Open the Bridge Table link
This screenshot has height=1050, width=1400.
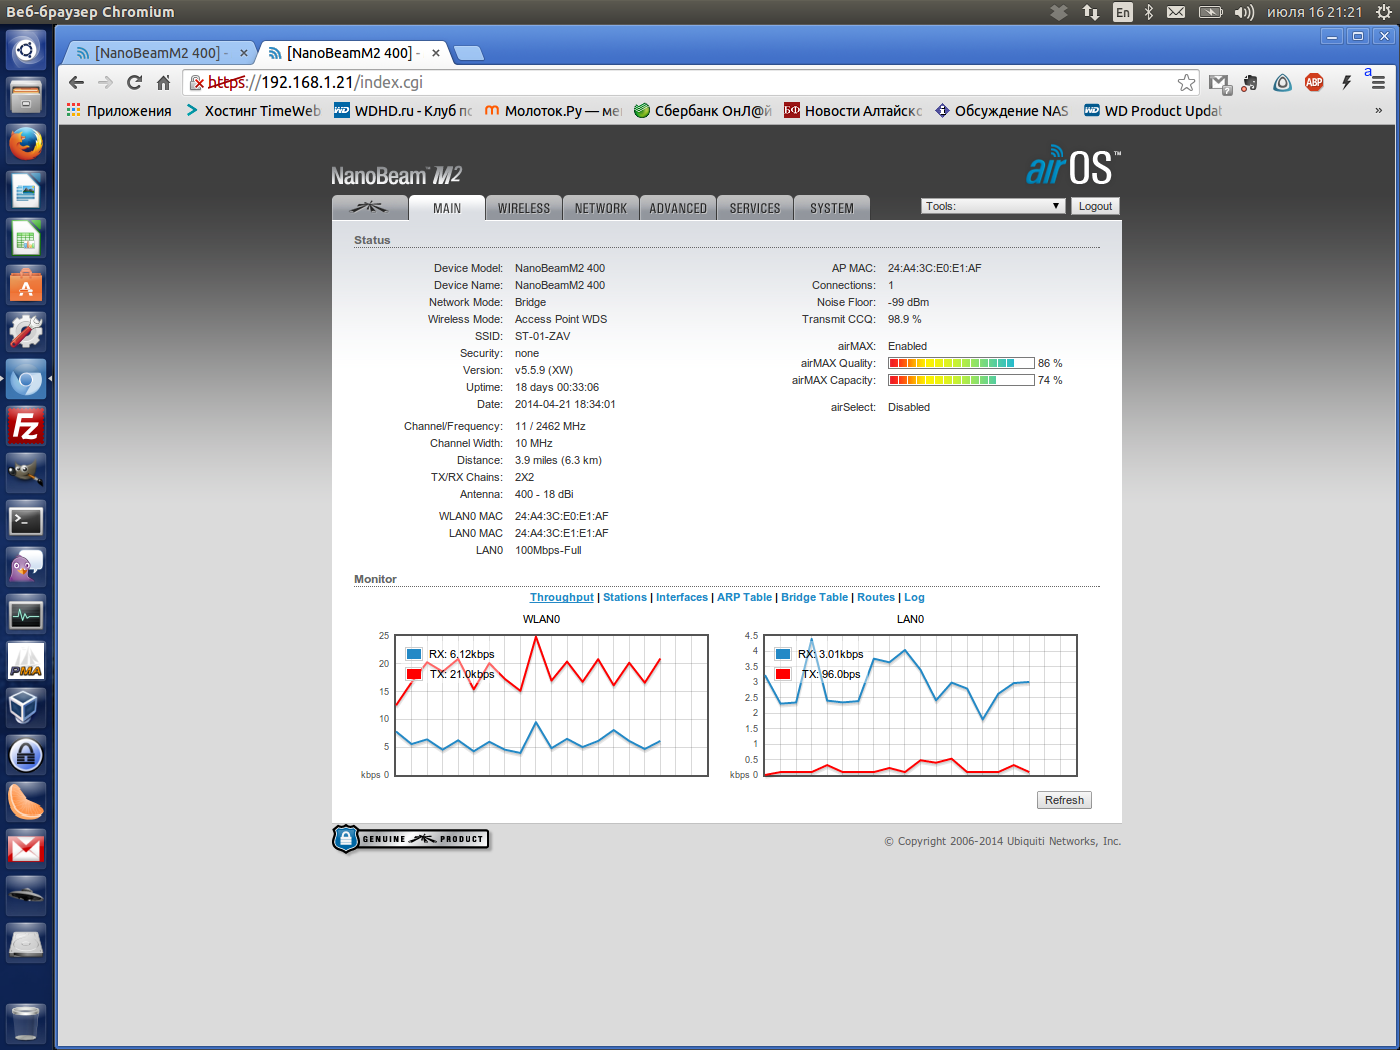pos(814,597)
